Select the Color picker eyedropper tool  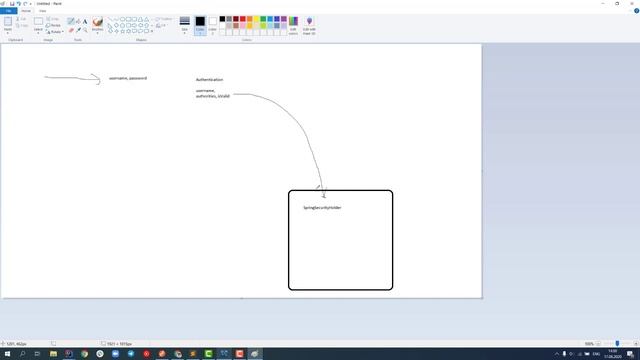[78, 30]
